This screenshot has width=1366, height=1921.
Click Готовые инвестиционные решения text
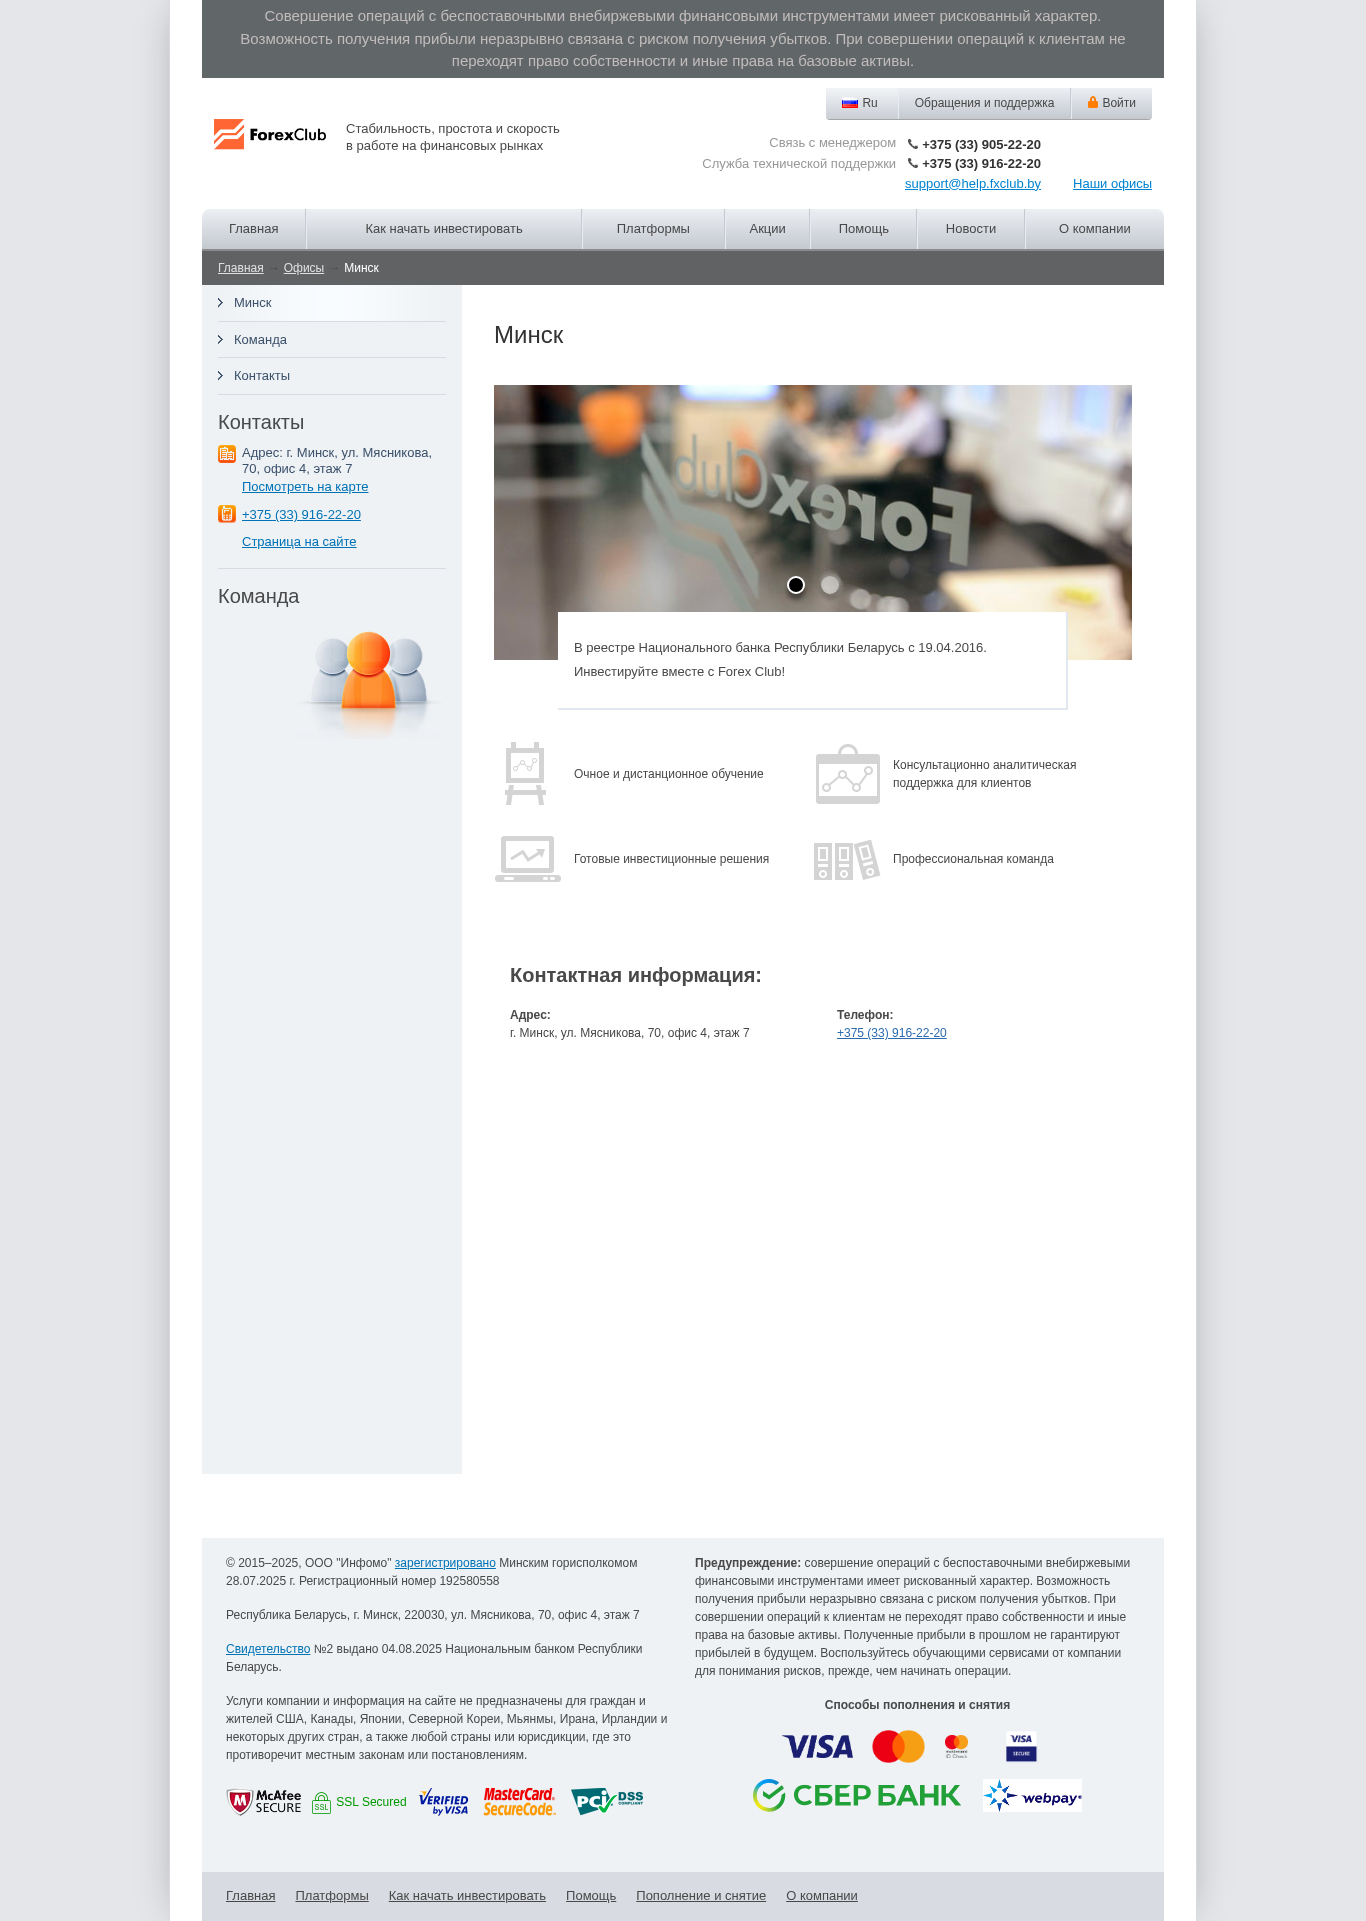(671, 859)
